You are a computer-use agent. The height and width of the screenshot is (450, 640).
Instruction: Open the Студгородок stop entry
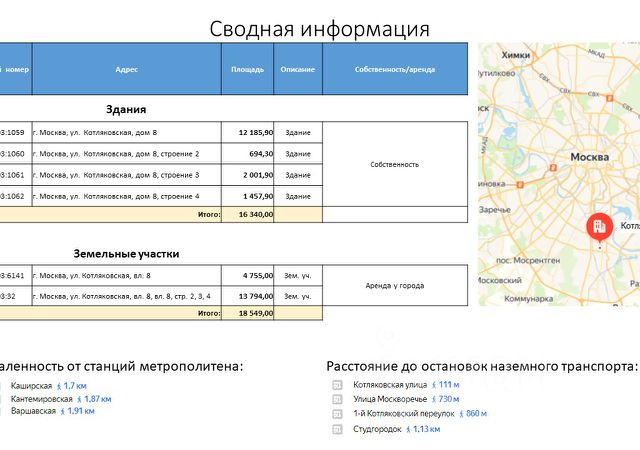377,429
